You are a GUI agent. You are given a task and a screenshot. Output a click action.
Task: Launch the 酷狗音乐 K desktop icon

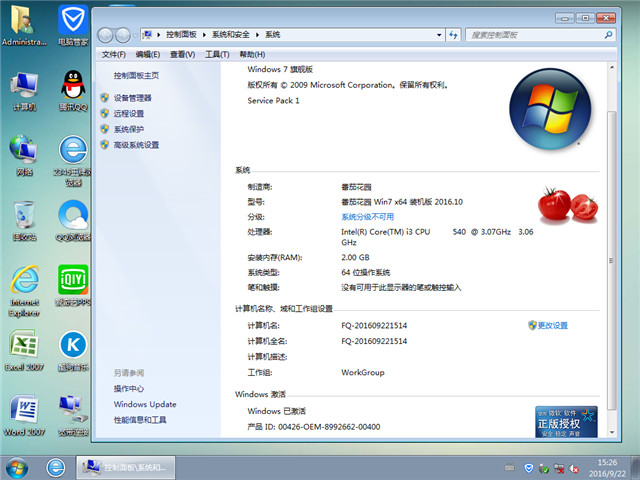(x=73, y=350)
